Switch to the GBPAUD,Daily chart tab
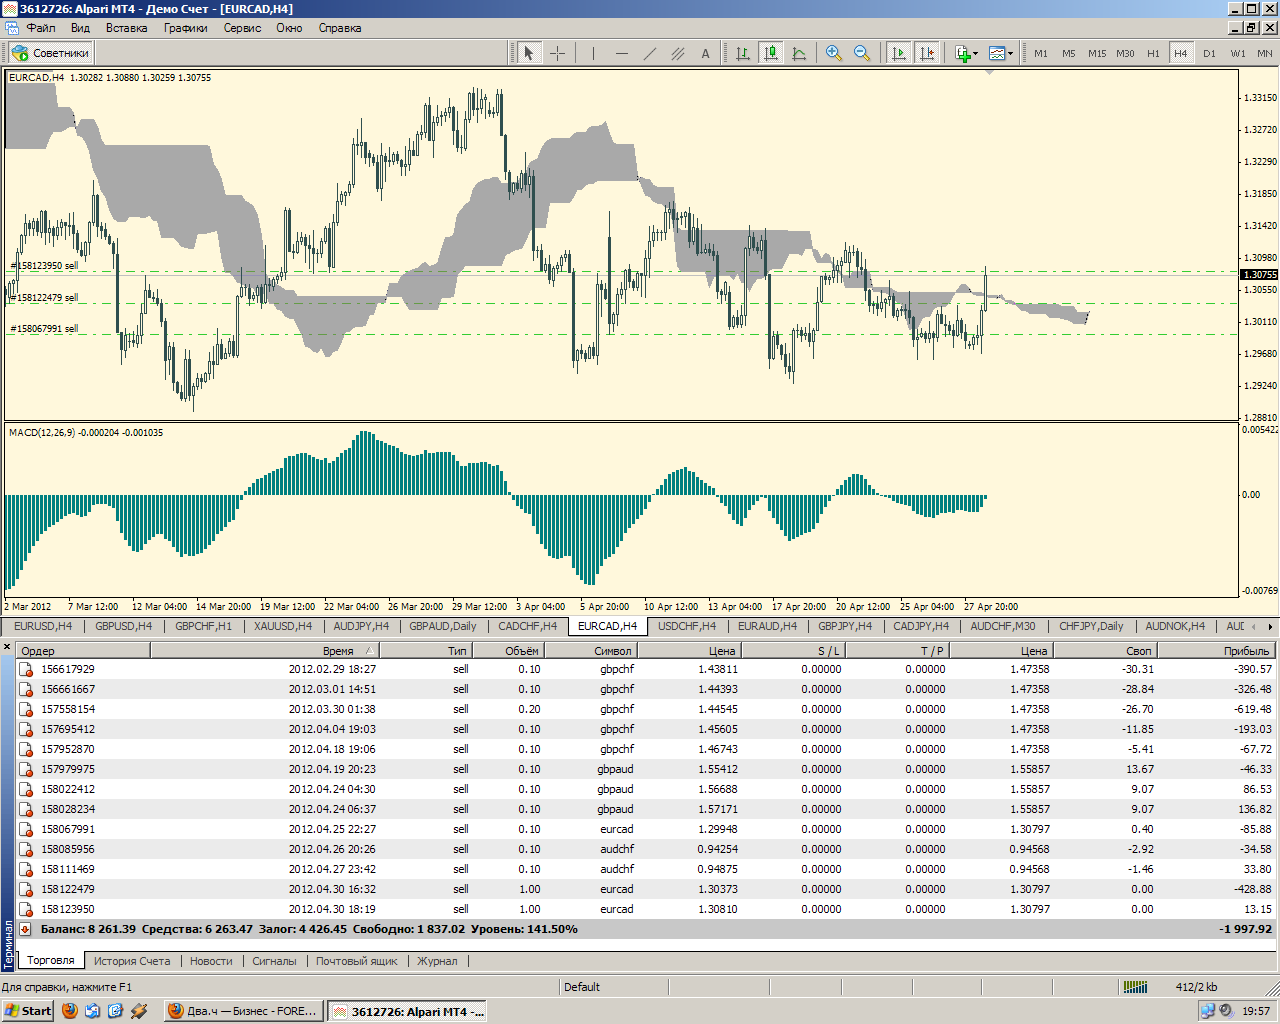 coord(443,626)
